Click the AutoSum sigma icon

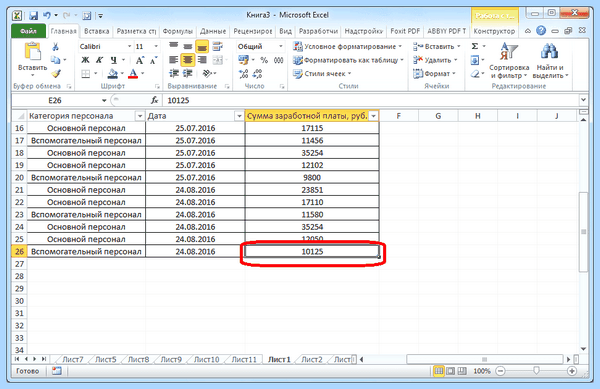point(475,46)
